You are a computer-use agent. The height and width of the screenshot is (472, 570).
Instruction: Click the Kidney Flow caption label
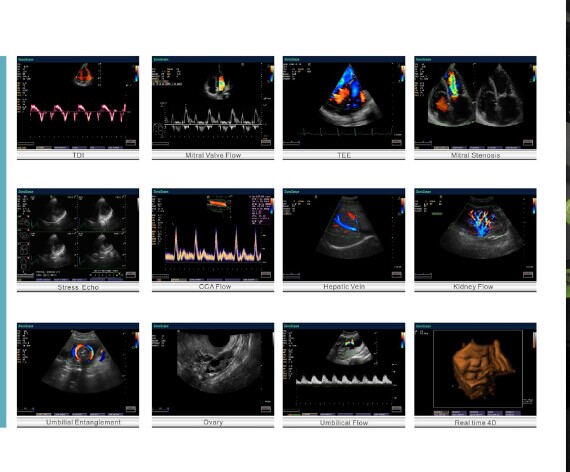pyautogui.click(x=473, y=287)
